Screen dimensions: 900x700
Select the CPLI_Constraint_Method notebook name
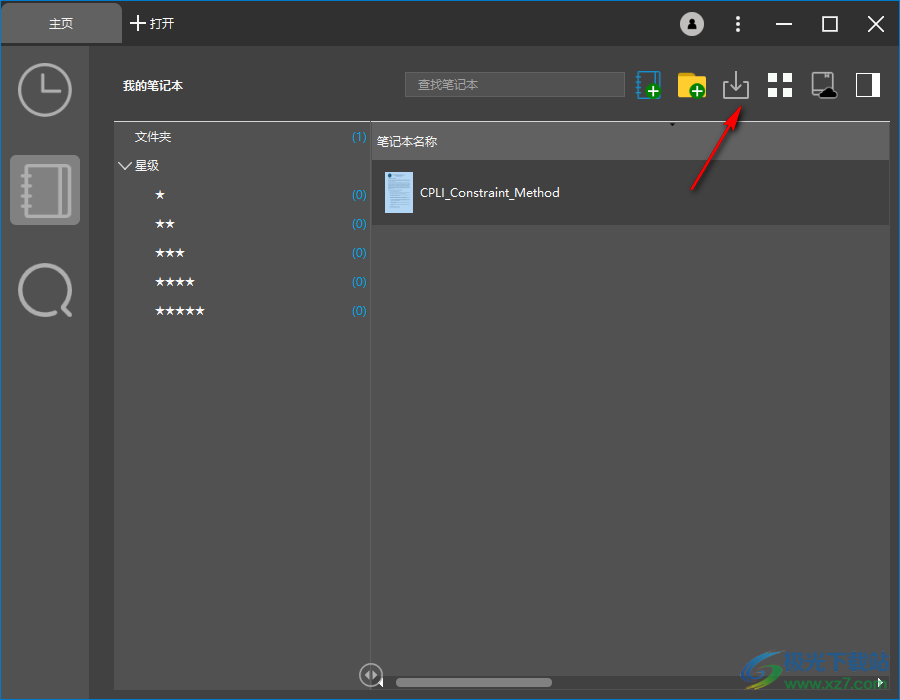point(490,193)
